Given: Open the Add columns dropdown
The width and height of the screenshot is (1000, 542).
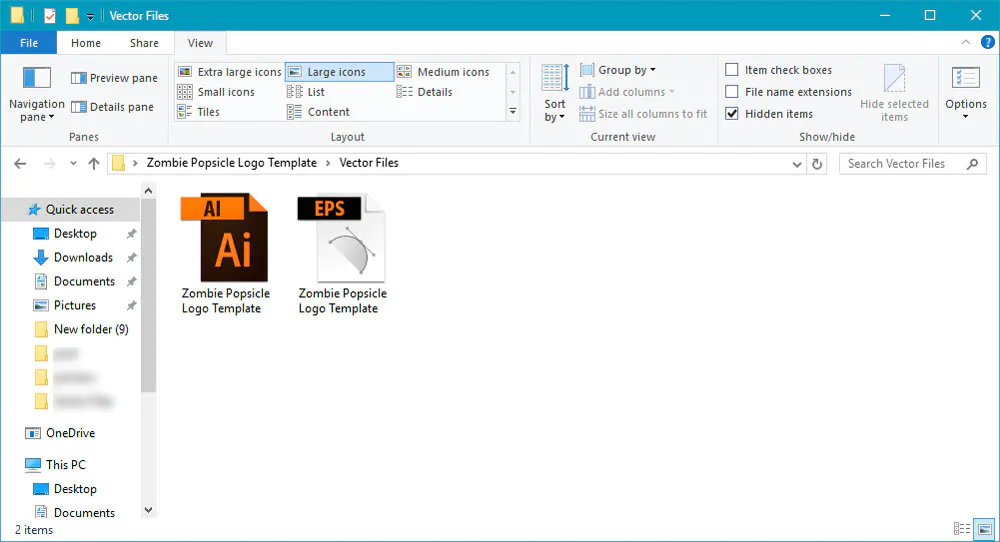Looking at the screenshot, I should pyautogui.click(x=626, y=92).
